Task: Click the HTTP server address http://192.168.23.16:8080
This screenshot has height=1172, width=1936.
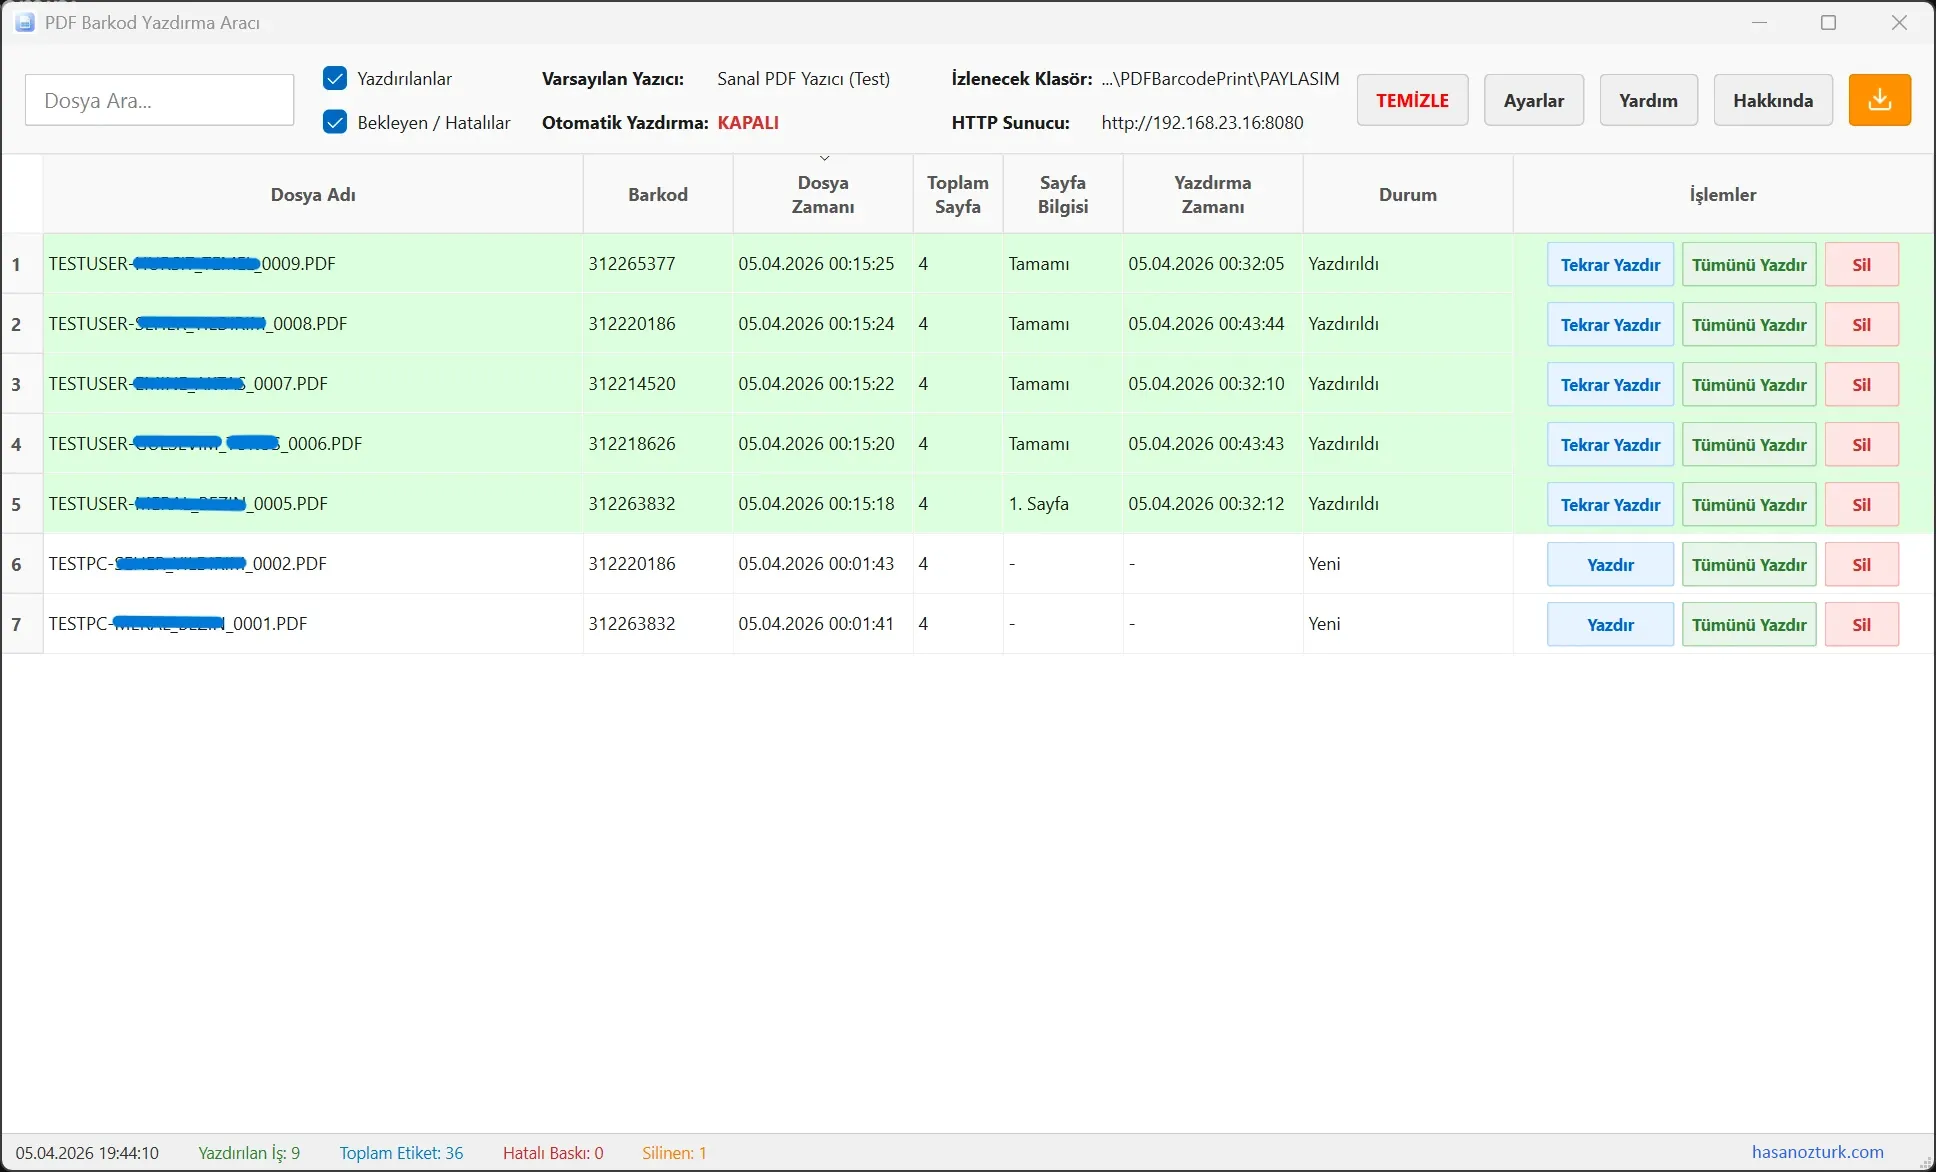Action: [1202, 122]
